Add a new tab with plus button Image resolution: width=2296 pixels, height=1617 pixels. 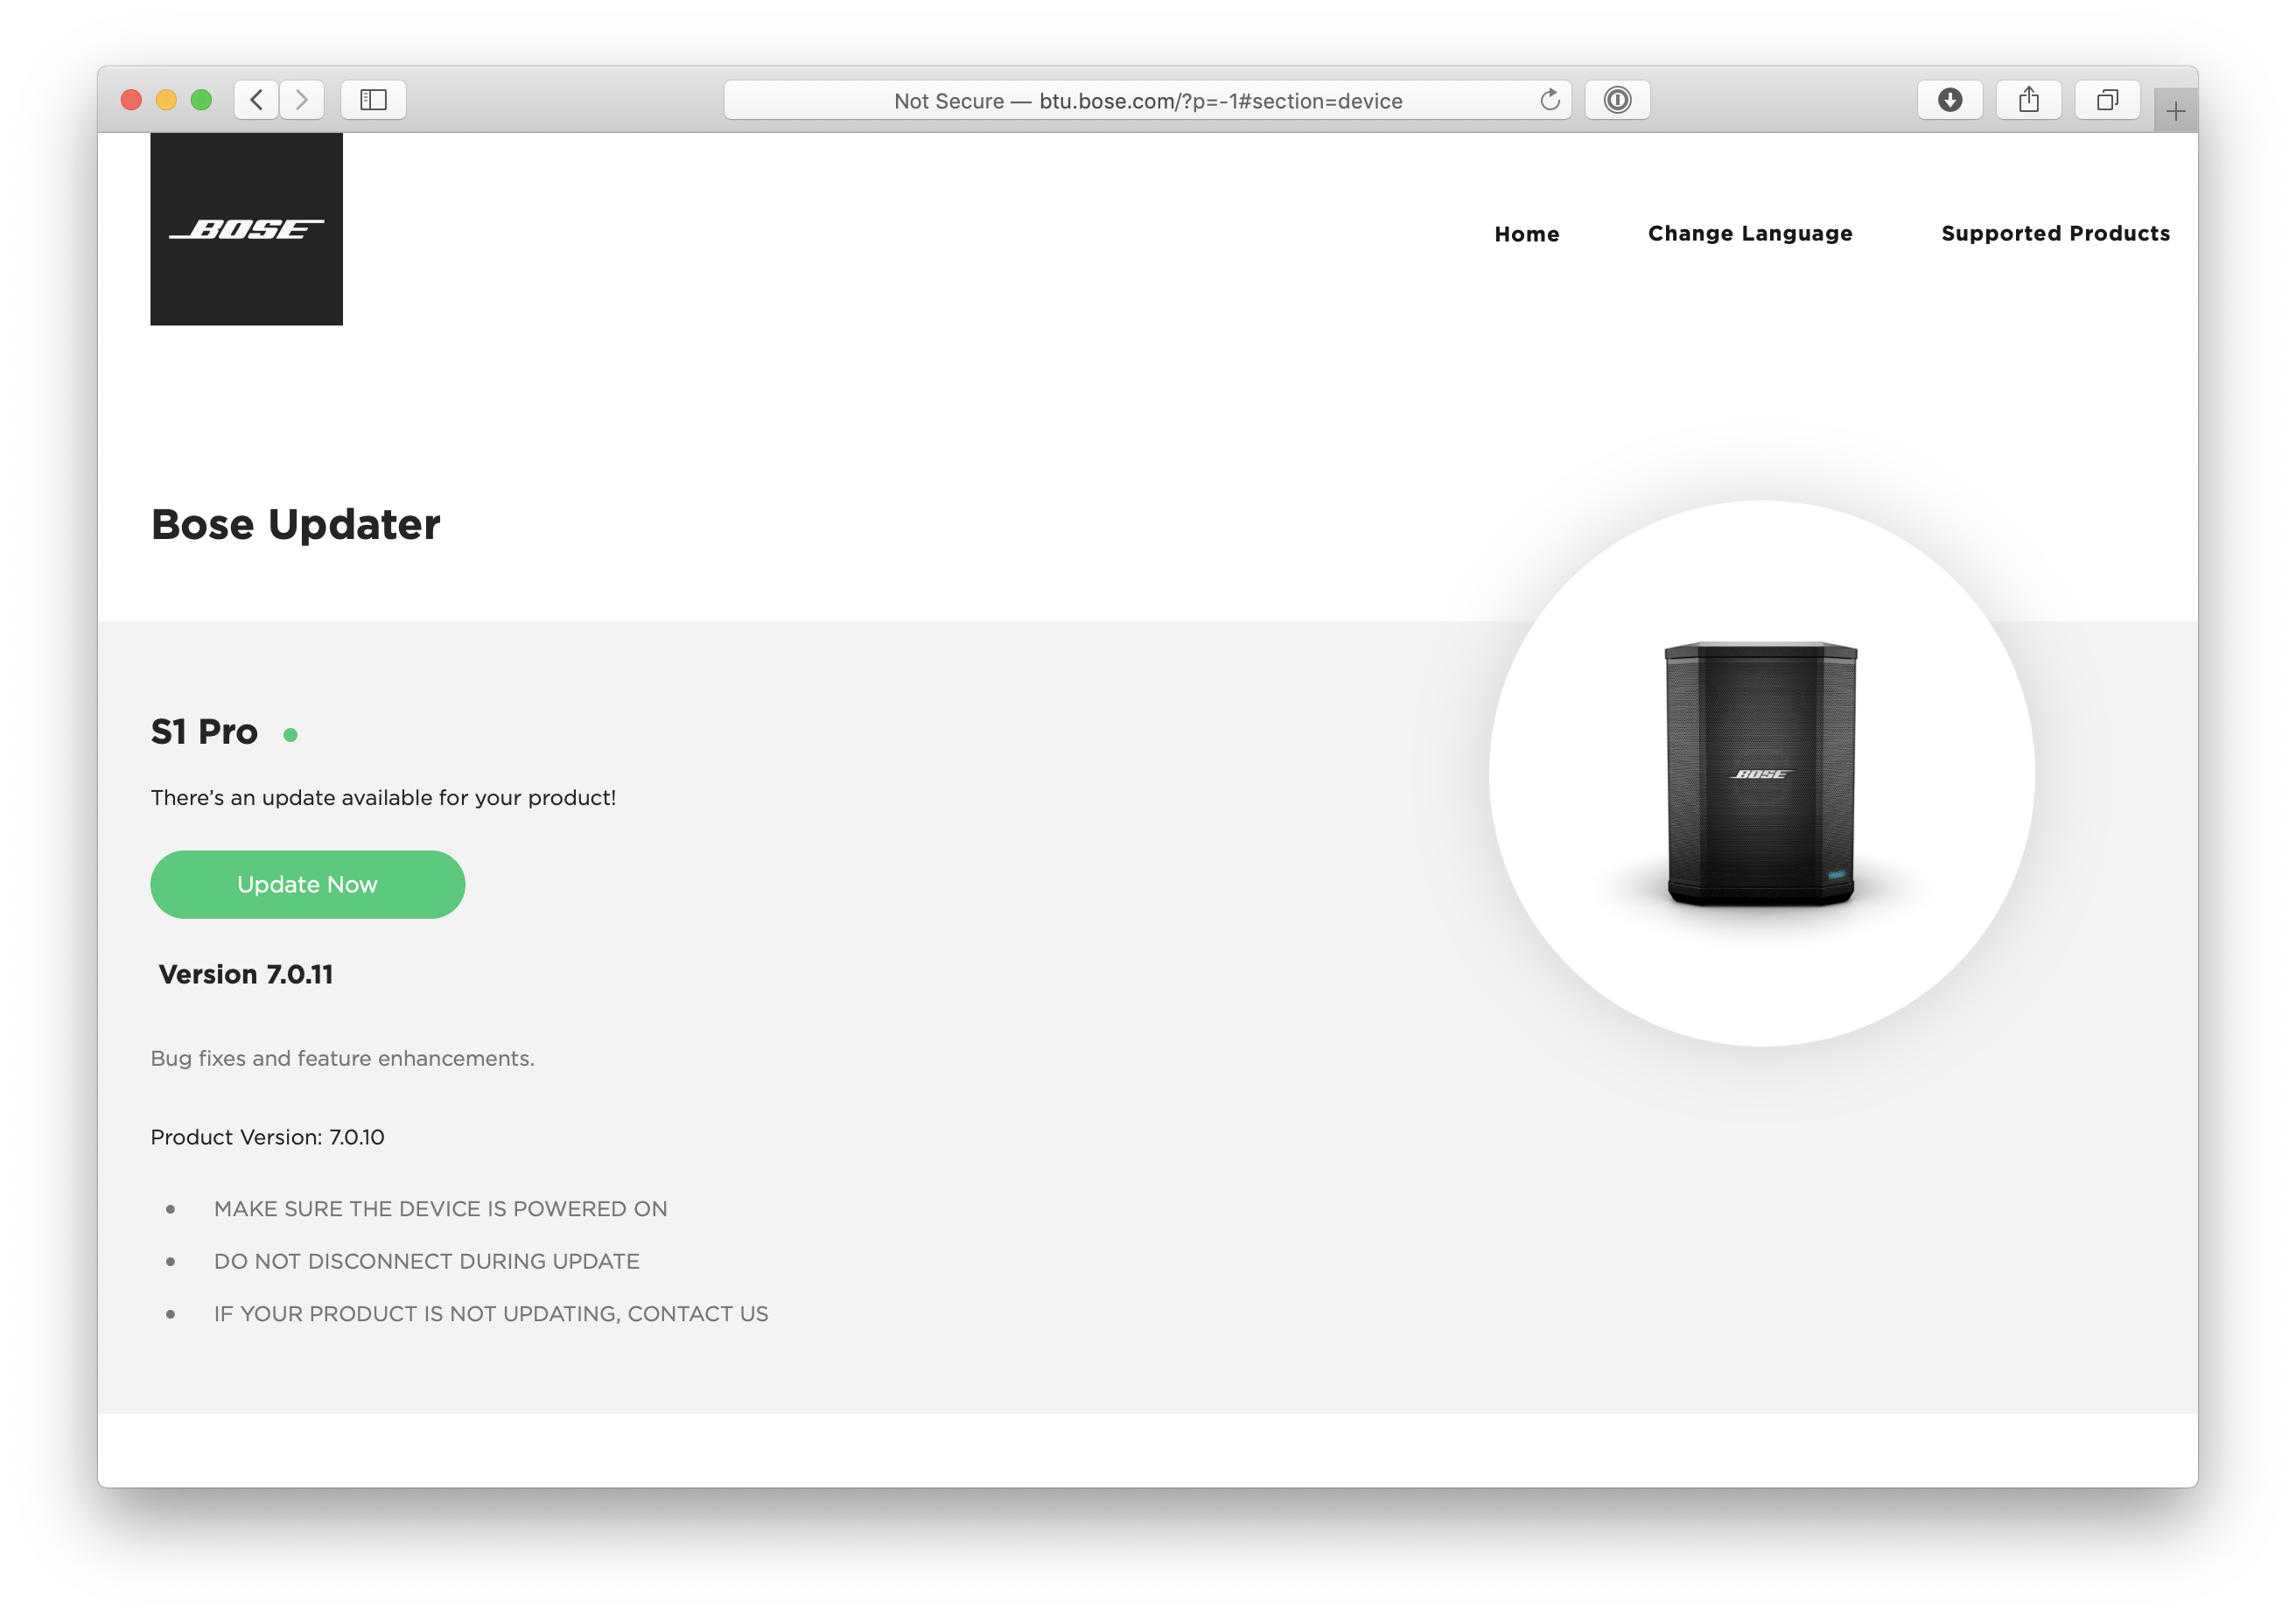[2175, 111]
